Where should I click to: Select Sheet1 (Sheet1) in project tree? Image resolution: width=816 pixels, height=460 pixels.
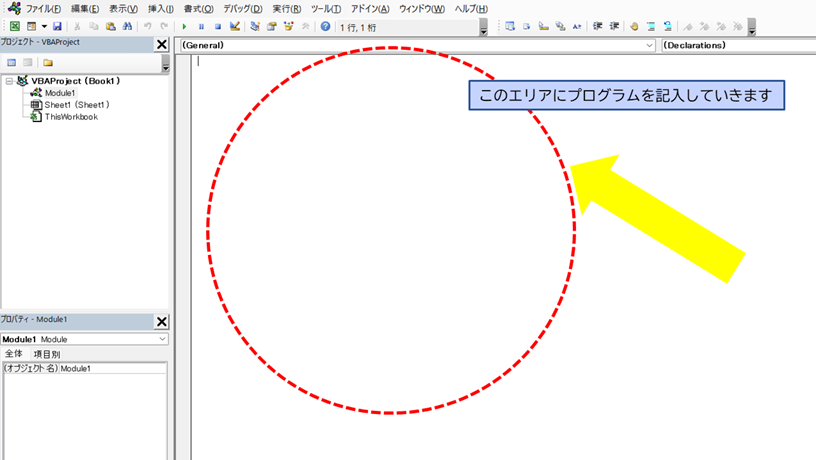[x=76, y=105]
